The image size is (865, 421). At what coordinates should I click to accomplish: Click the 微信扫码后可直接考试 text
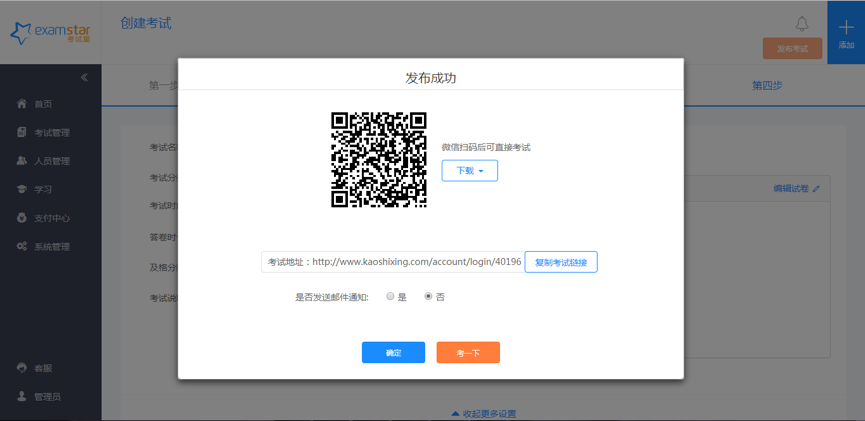[486, 147]
